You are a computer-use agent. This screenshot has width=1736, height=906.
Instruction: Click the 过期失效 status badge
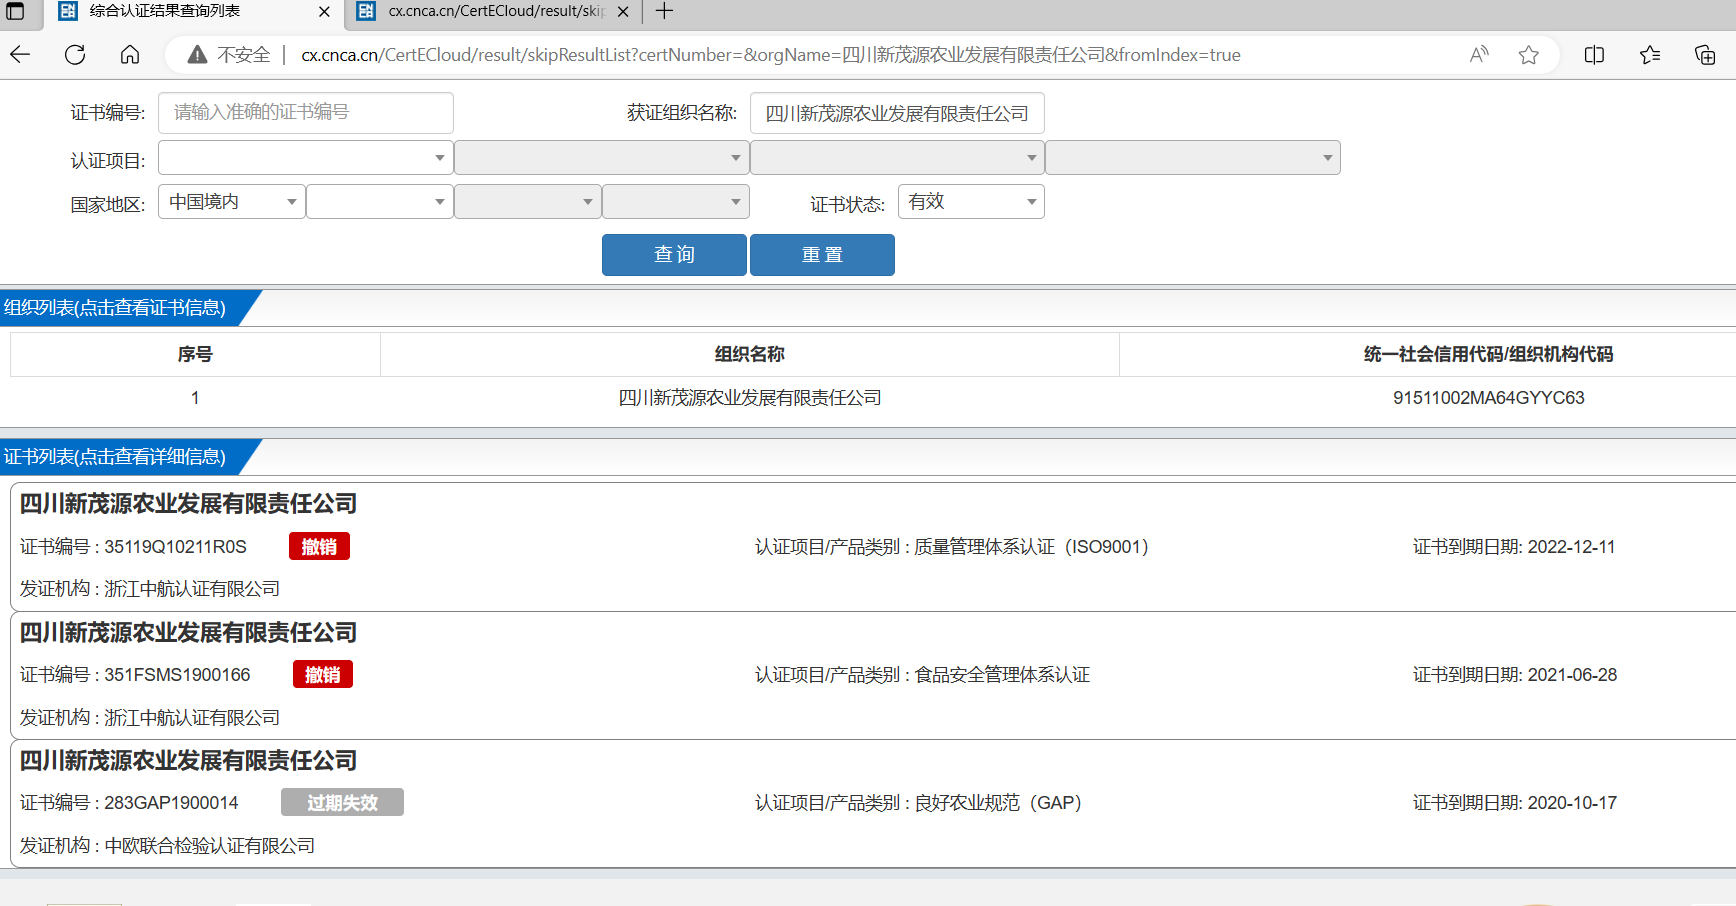(342, 803)
